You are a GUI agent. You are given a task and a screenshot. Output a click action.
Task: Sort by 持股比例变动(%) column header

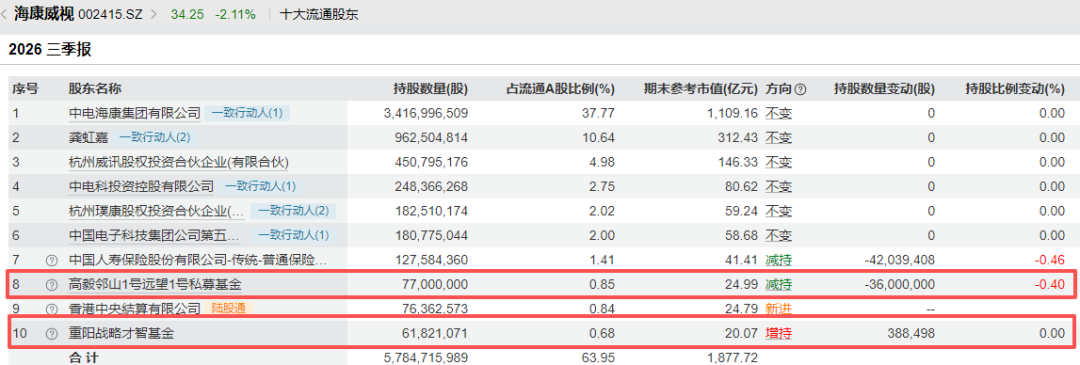click(1015, 89)
